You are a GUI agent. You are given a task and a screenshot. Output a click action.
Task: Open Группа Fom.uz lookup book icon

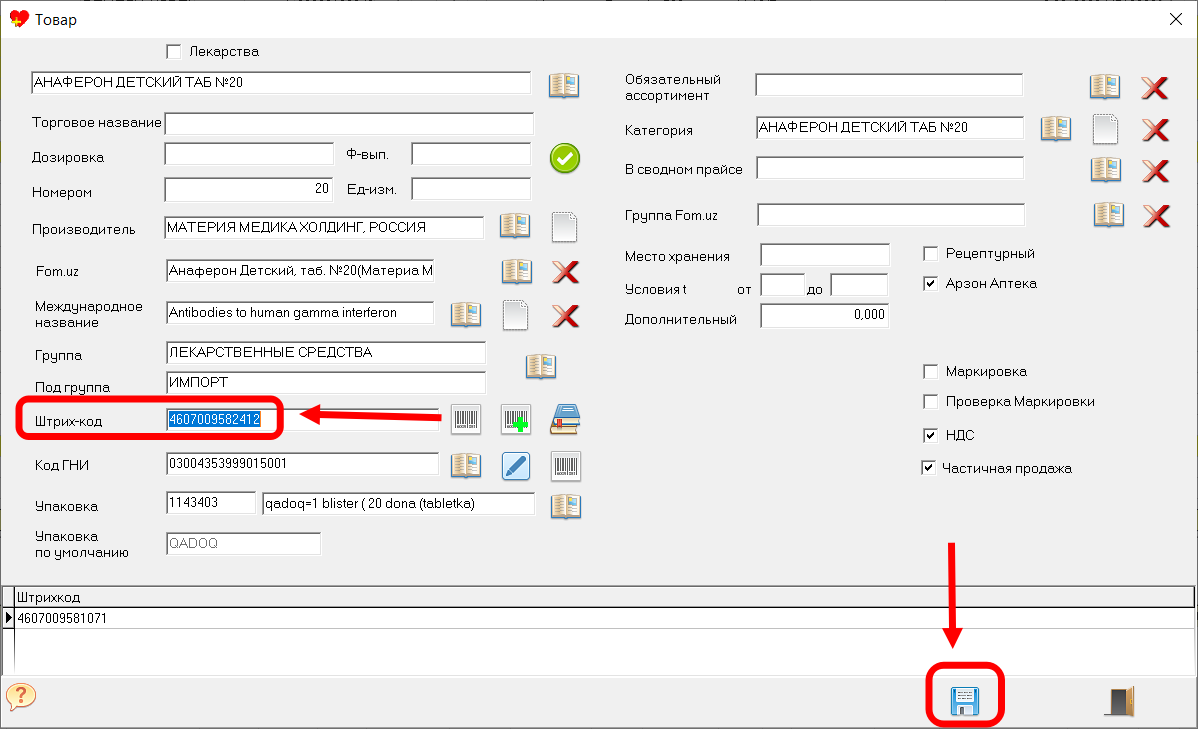point(1109,215)
